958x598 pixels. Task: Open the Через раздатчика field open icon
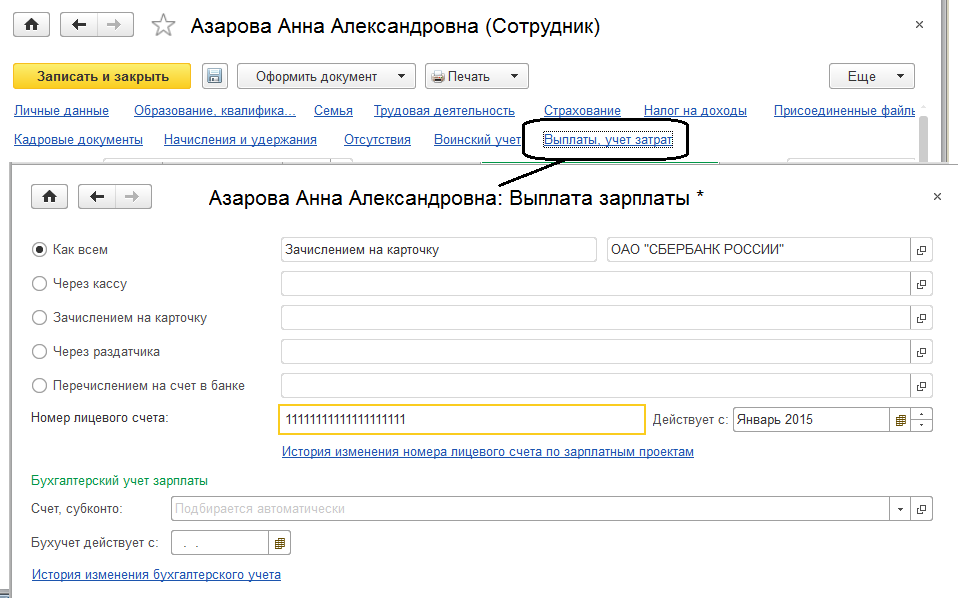tap(921, 352)
